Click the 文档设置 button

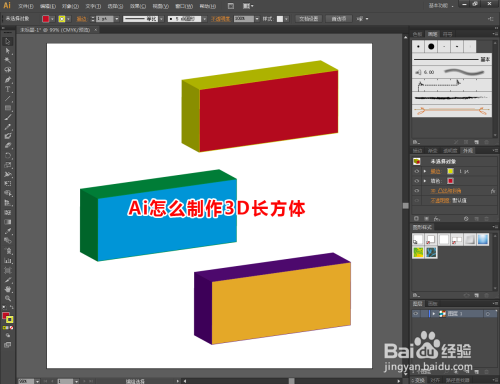tap(309, 19)
